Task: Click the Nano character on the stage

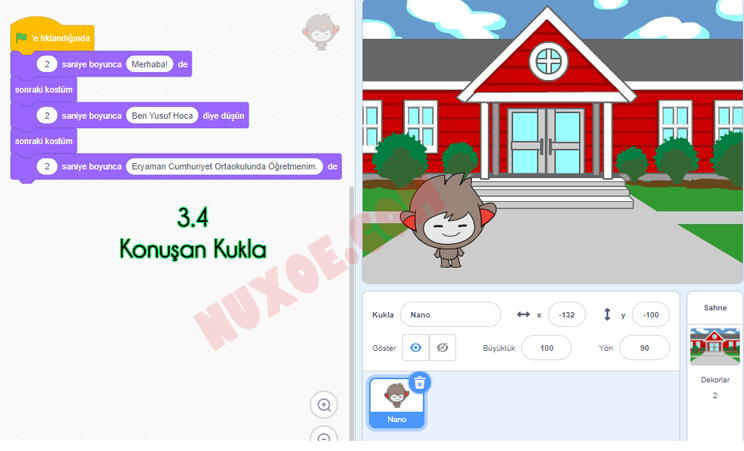Action: 449,221
